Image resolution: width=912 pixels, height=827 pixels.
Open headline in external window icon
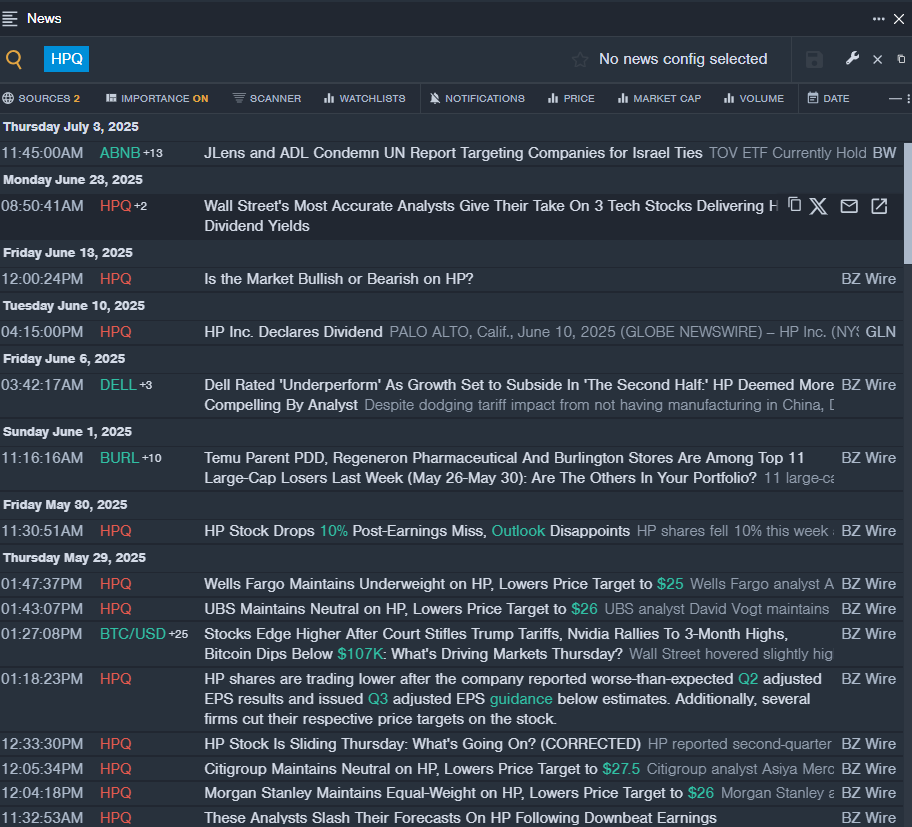879,206
